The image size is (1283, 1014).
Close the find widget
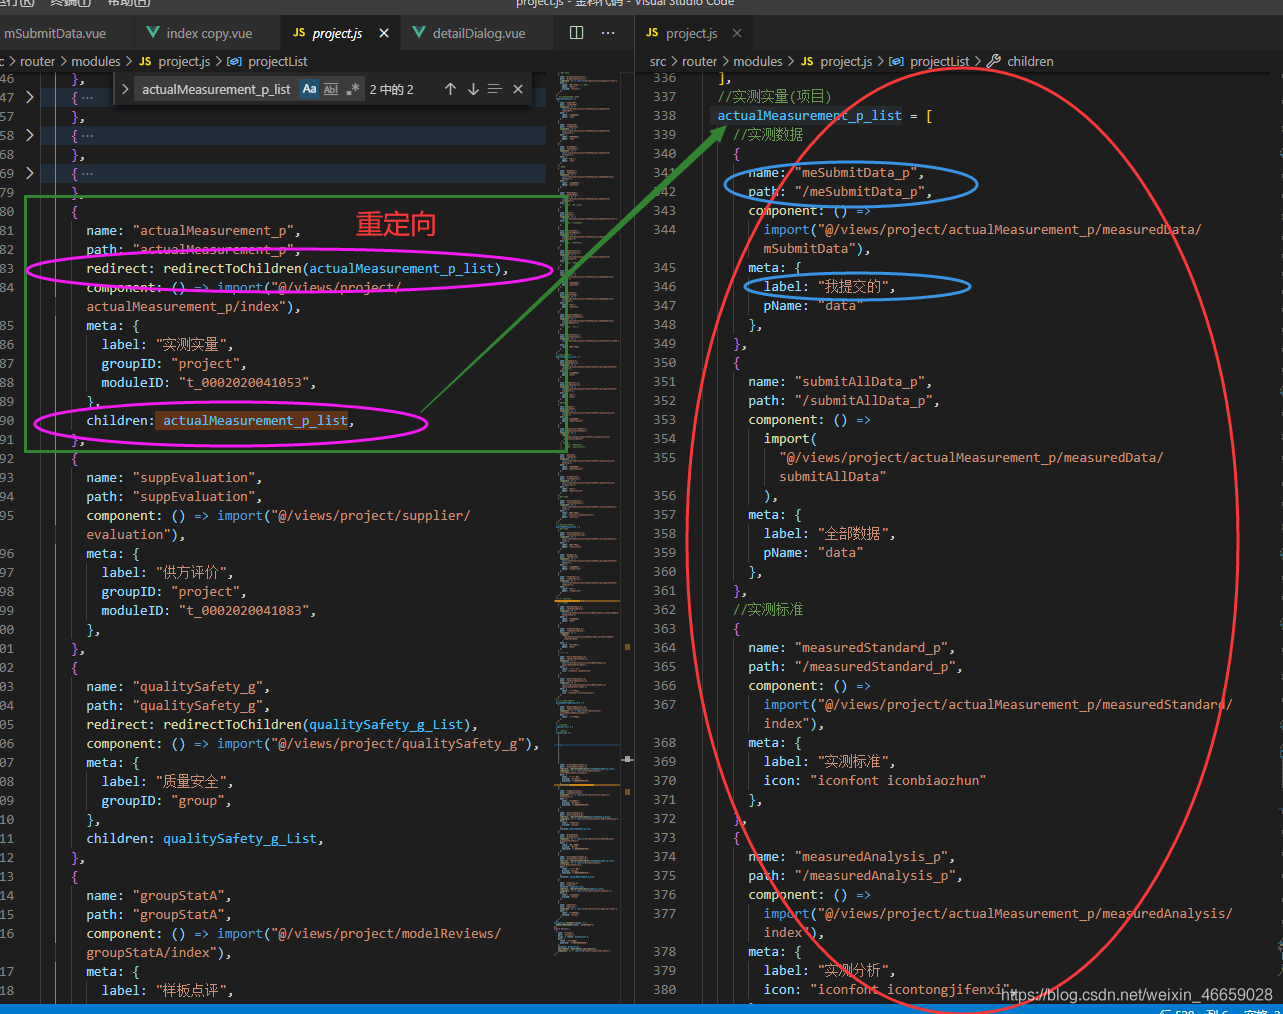tap(518, 89)
